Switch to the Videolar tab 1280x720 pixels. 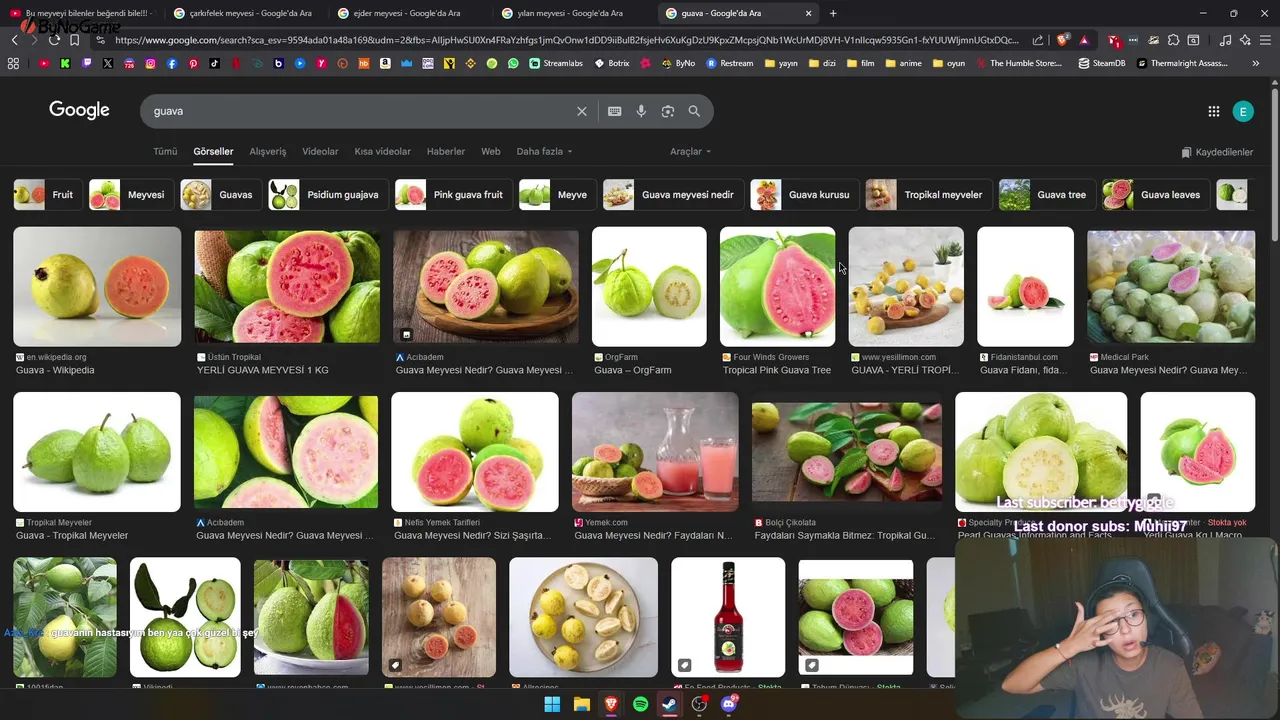click(320, 151)
